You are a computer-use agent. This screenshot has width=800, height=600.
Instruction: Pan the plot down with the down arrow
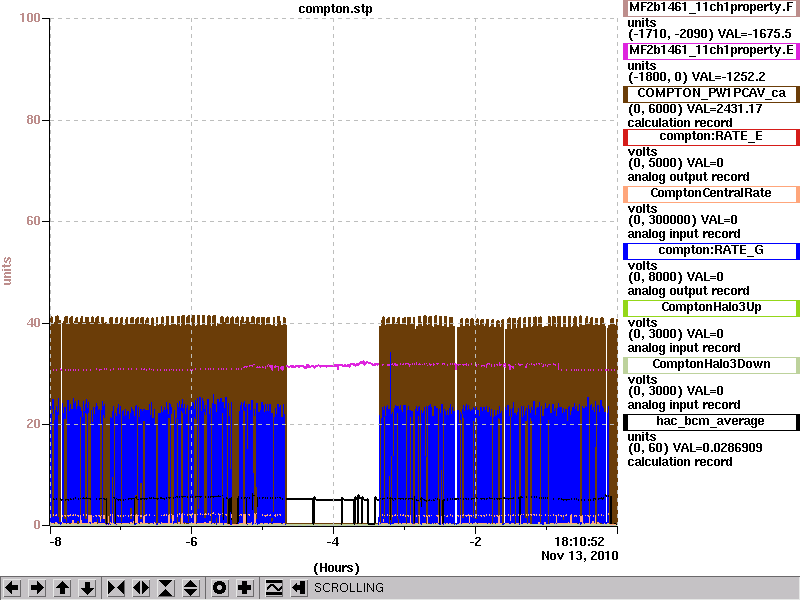tap(88, 588)
